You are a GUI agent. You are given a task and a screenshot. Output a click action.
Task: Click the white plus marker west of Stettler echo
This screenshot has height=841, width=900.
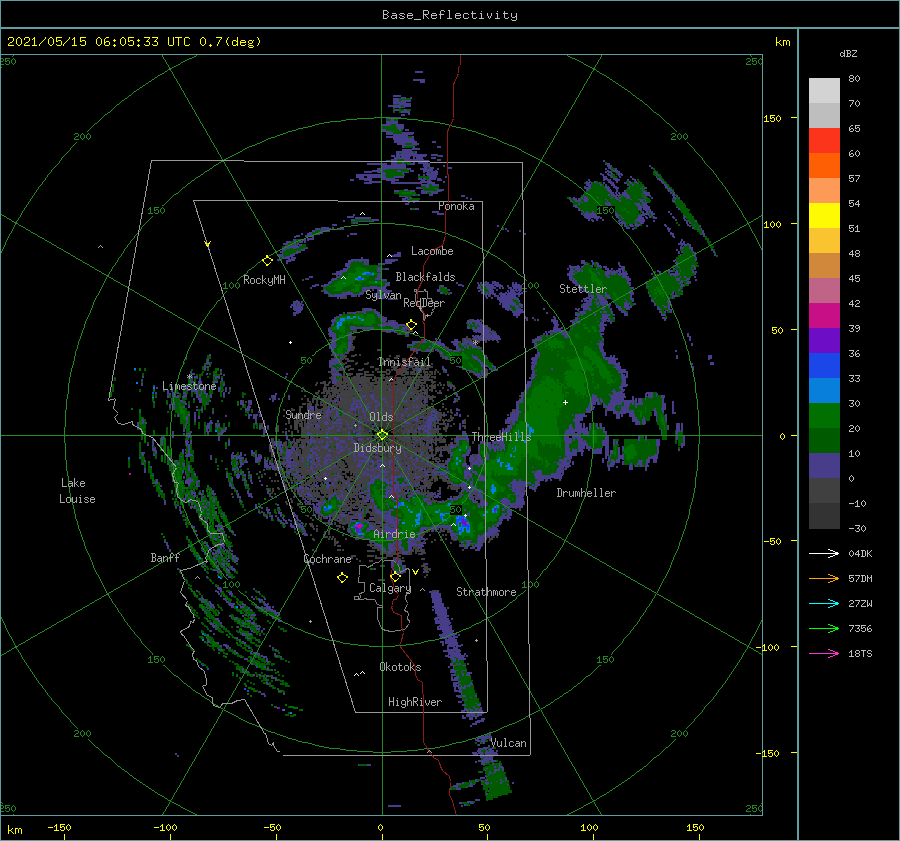click(565, 402)
